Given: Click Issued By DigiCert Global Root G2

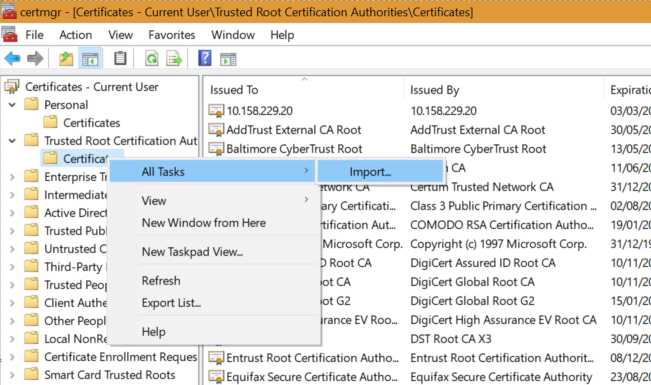Looking at the screenshot, I should (472, 301).
